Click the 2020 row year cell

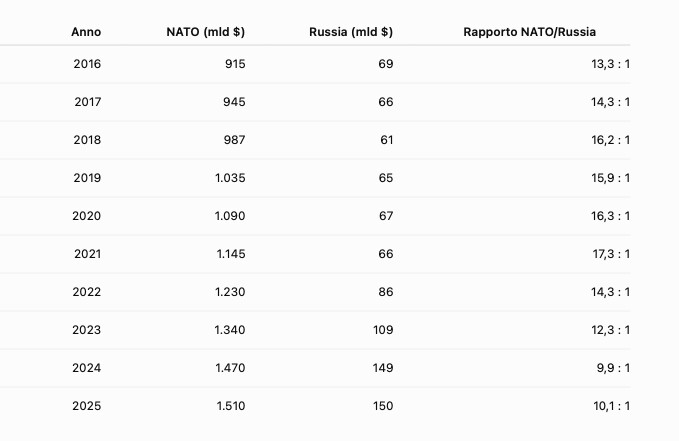click(87, 216)
